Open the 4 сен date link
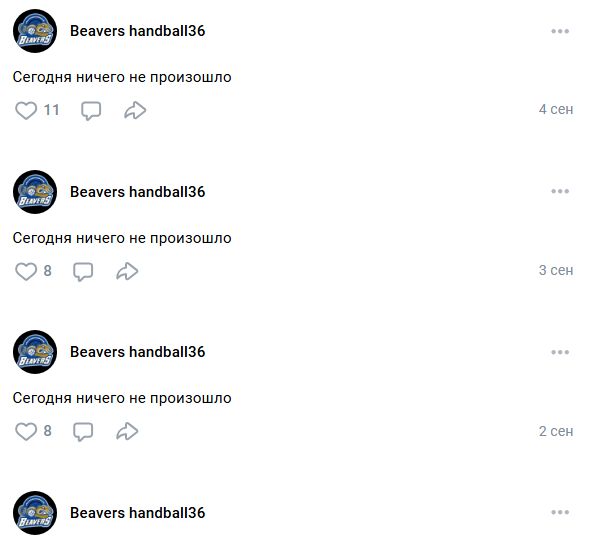The image size is (592, 541). pos(556,109)
